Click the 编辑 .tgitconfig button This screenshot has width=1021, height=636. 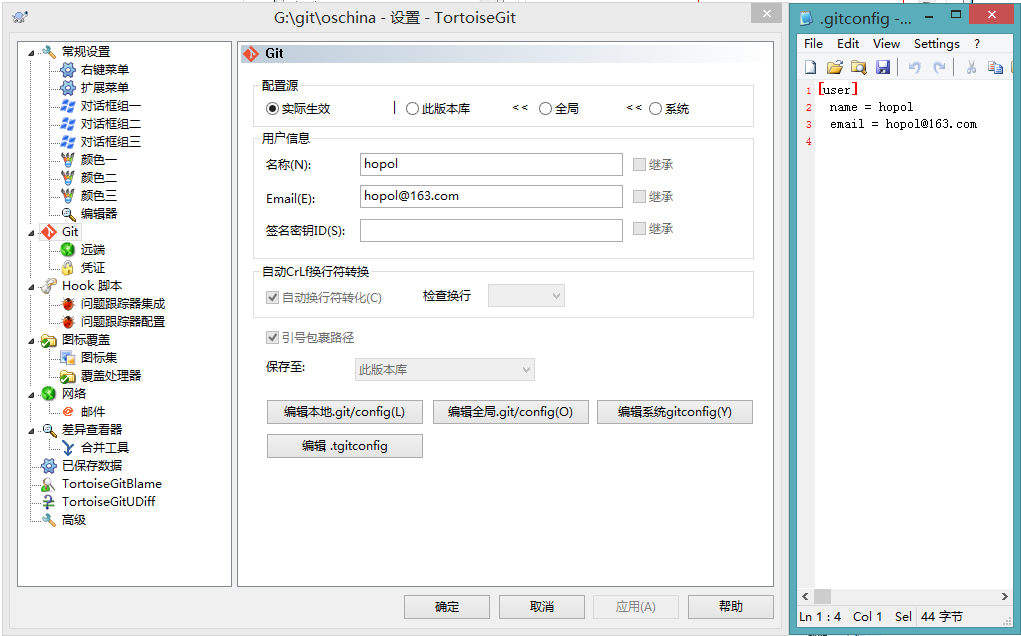tap(344, 446)
